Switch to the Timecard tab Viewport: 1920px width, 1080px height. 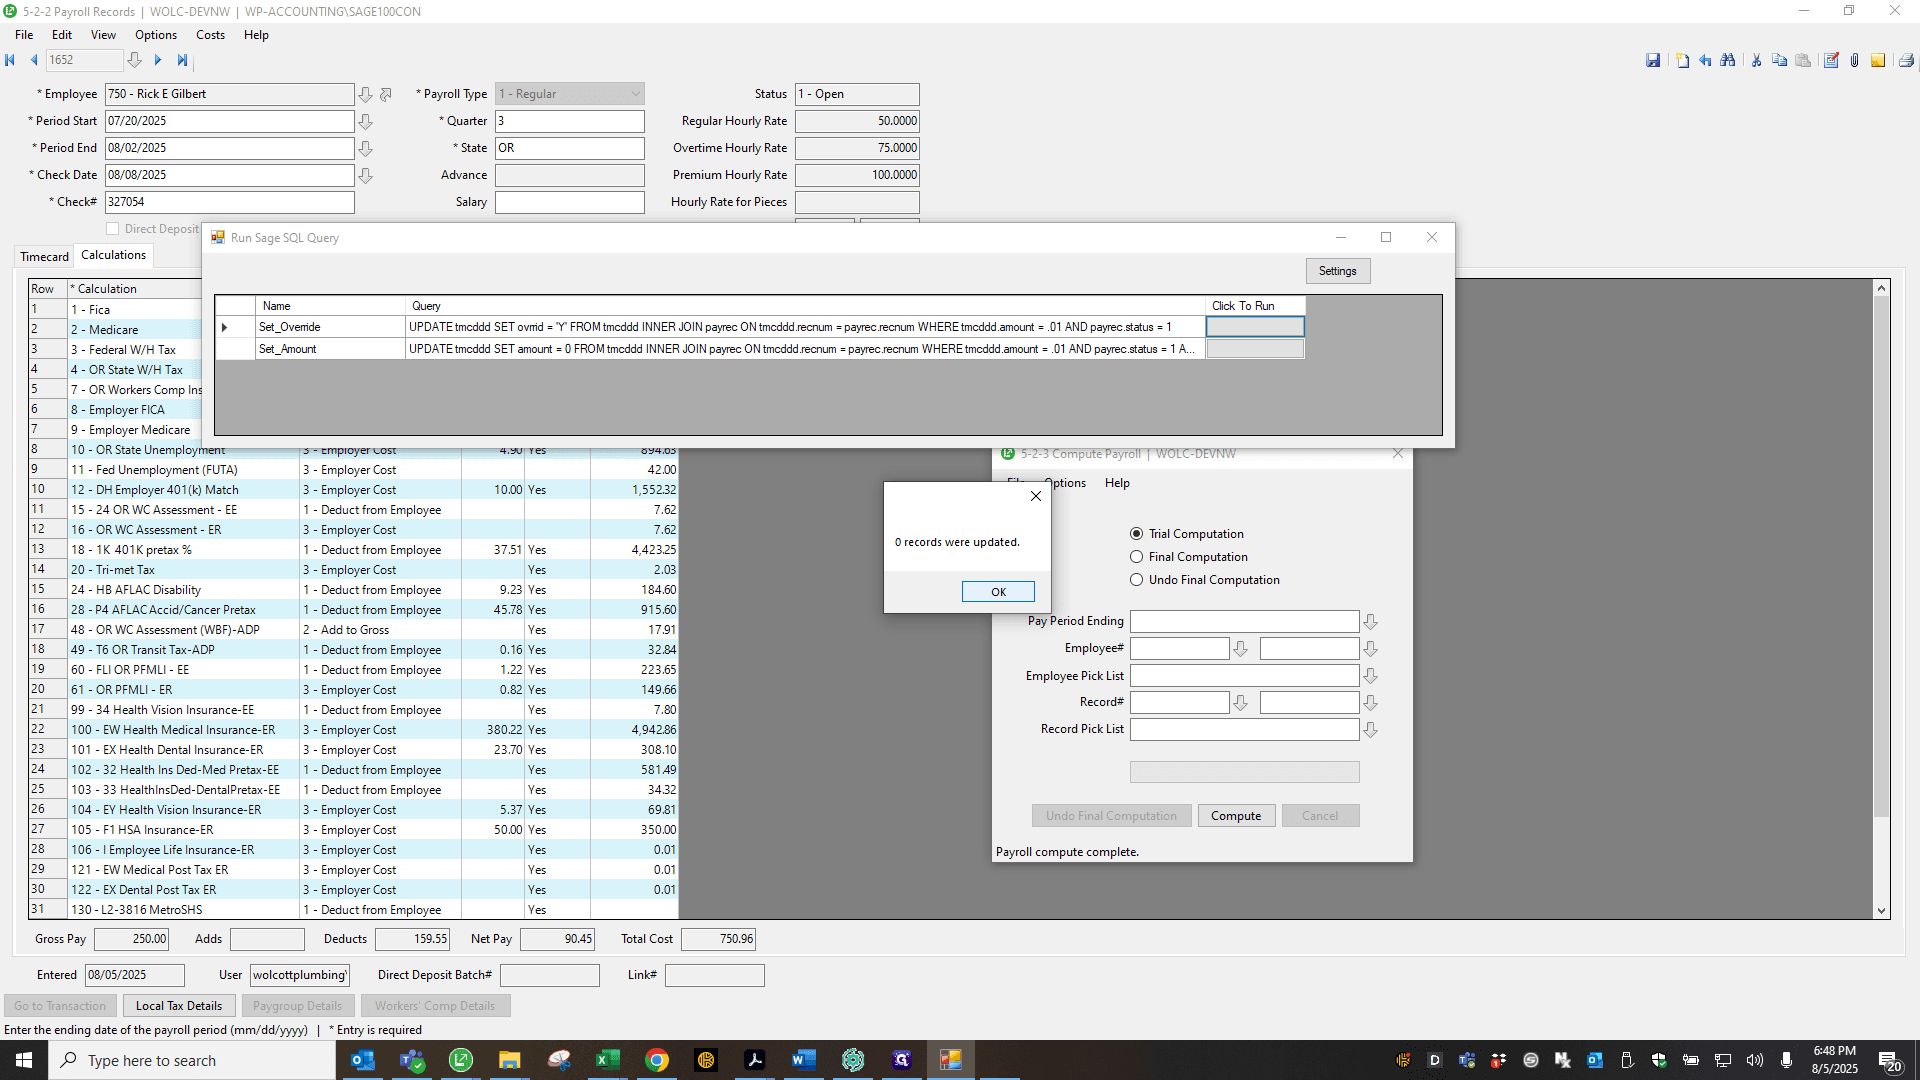coord(45,257)
